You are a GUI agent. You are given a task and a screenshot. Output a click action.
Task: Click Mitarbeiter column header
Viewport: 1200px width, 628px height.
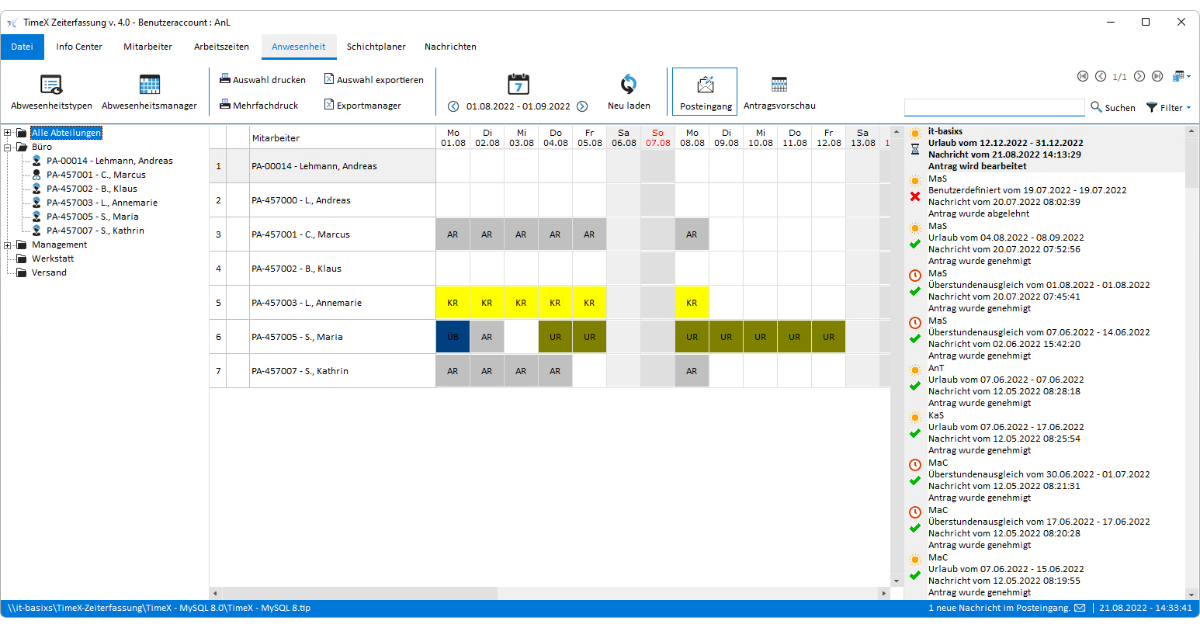[342, 137]
